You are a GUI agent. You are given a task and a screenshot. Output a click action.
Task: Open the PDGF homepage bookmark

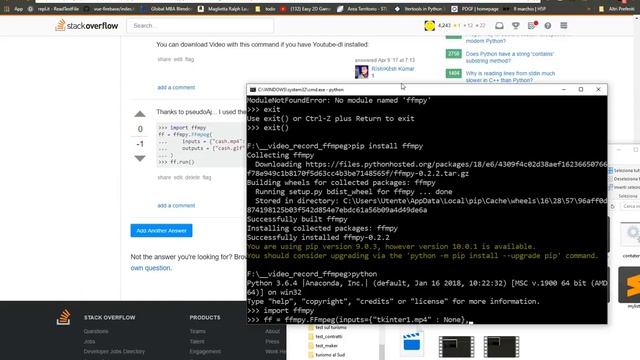pyautogui.click(x=476, y=9)
